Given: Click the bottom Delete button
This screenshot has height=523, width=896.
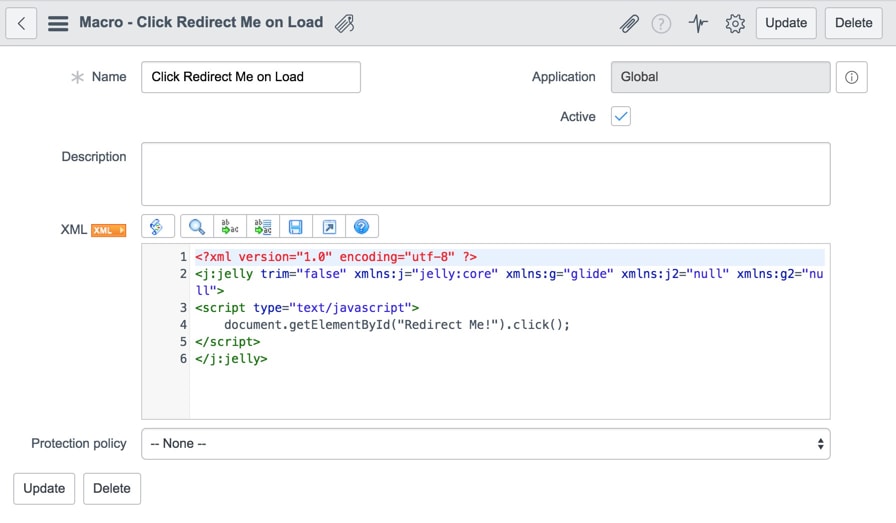Looking at the screenshot, I should pos(112,489).
